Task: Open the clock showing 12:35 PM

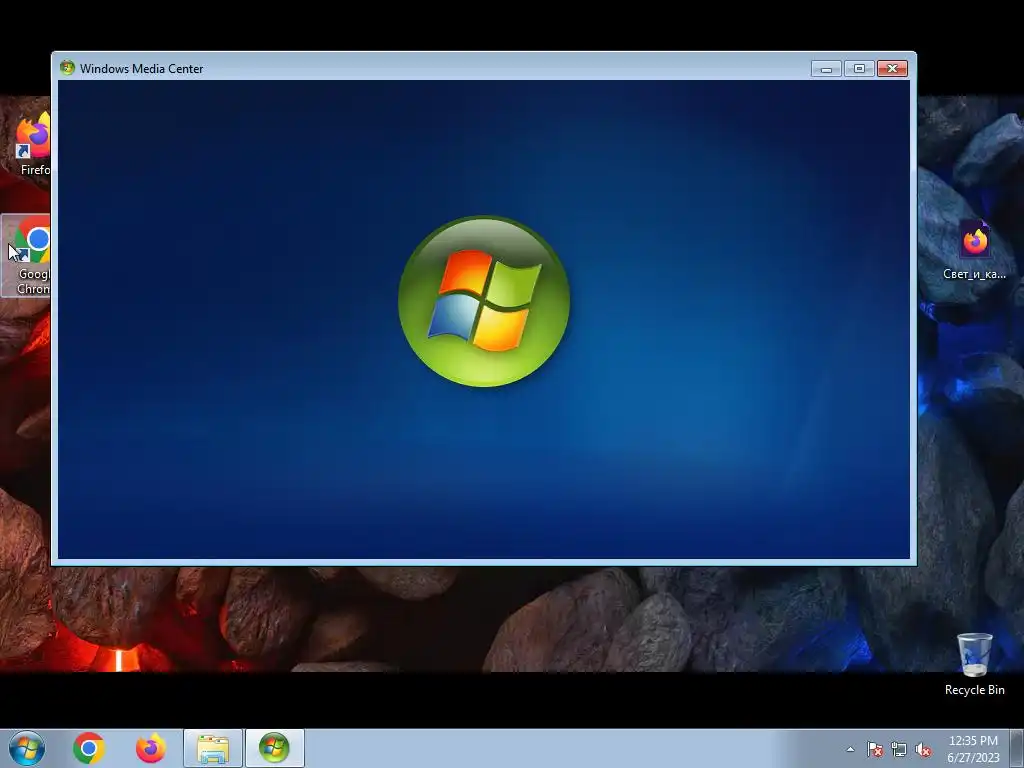Action: pyautogui.click(x=973, y=749)
